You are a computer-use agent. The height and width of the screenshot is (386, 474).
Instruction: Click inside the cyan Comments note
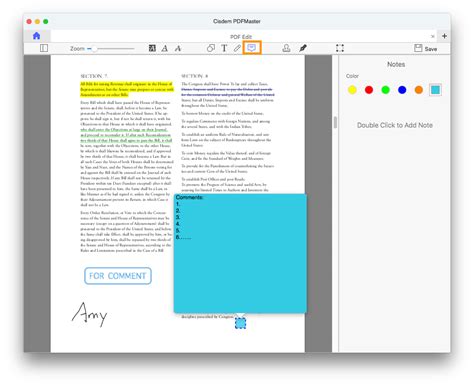(240, 253)
